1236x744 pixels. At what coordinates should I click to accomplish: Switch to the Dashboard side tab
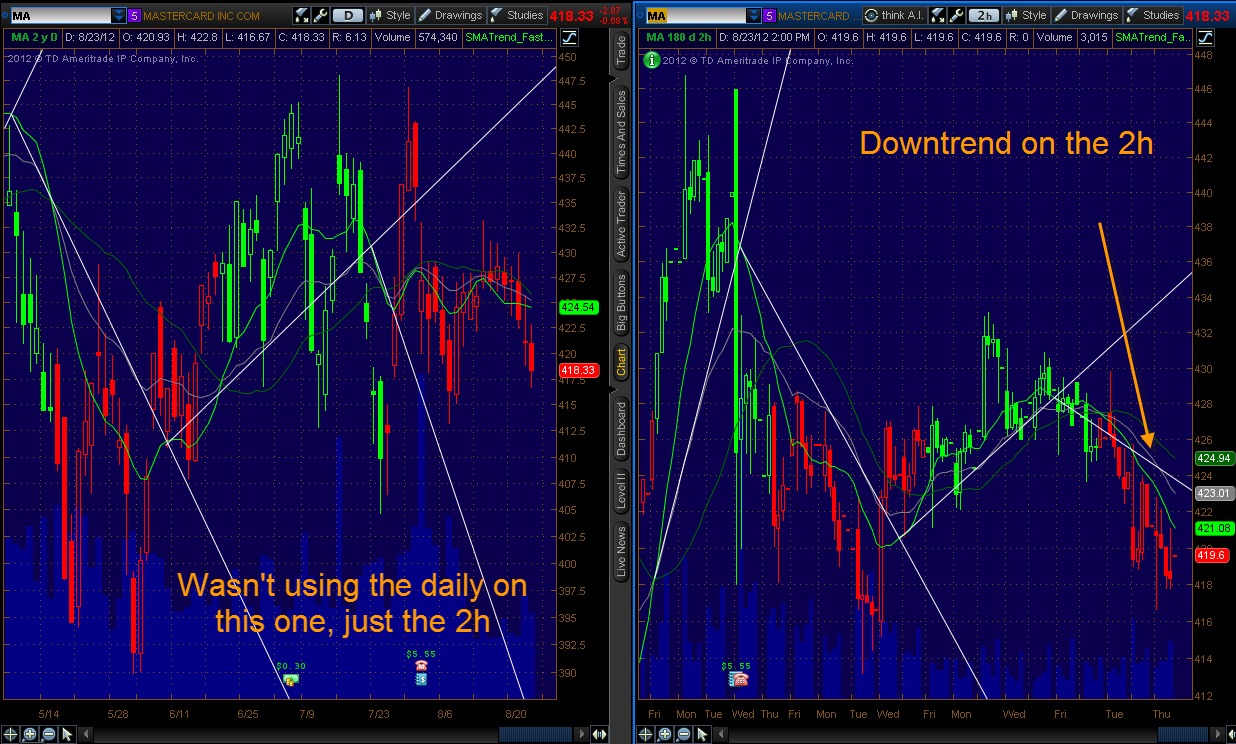(621, 429)
